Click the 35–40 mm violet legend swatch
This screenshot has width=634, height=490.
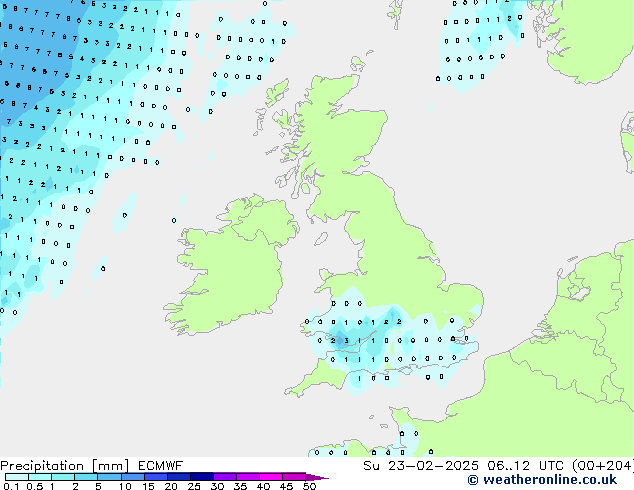pyautogui.click(x=248, y=477)
